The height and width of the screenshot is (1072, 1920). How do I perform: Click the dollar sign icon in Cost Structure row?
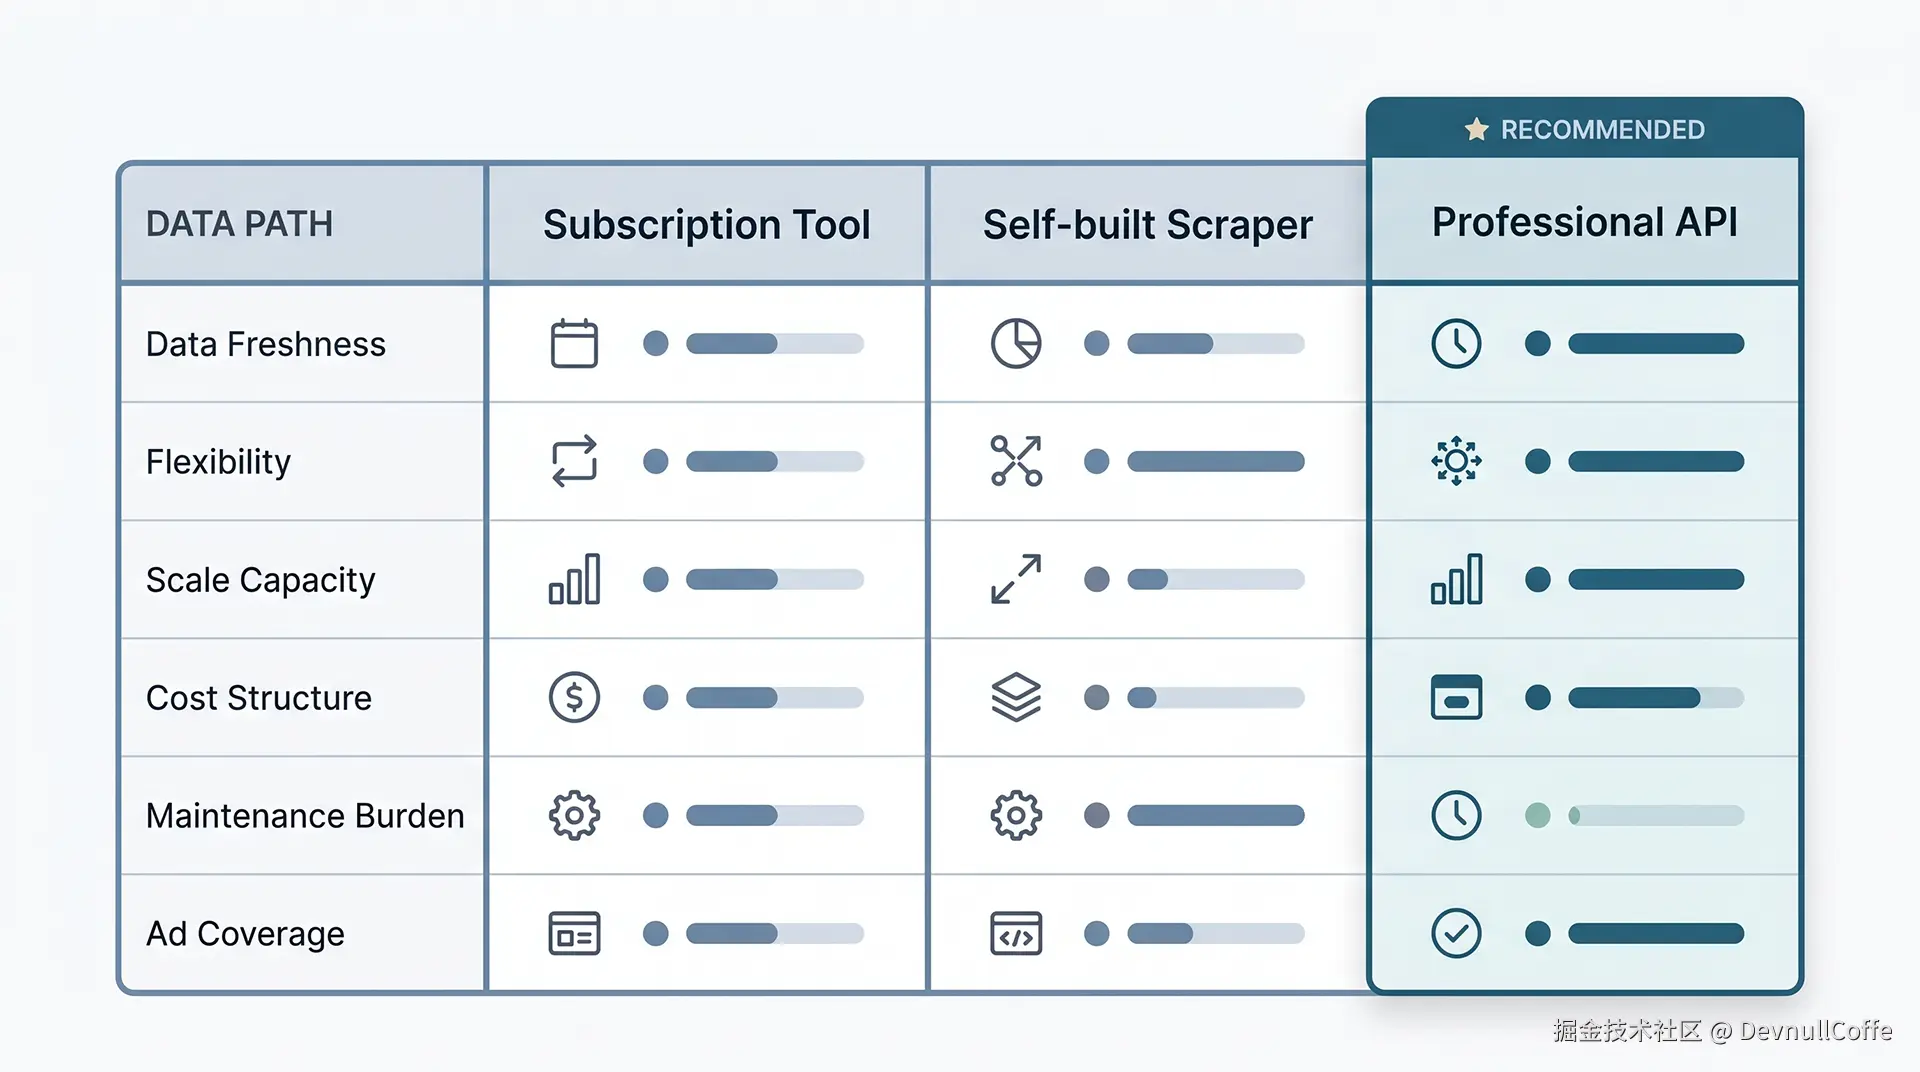(574, 697)
